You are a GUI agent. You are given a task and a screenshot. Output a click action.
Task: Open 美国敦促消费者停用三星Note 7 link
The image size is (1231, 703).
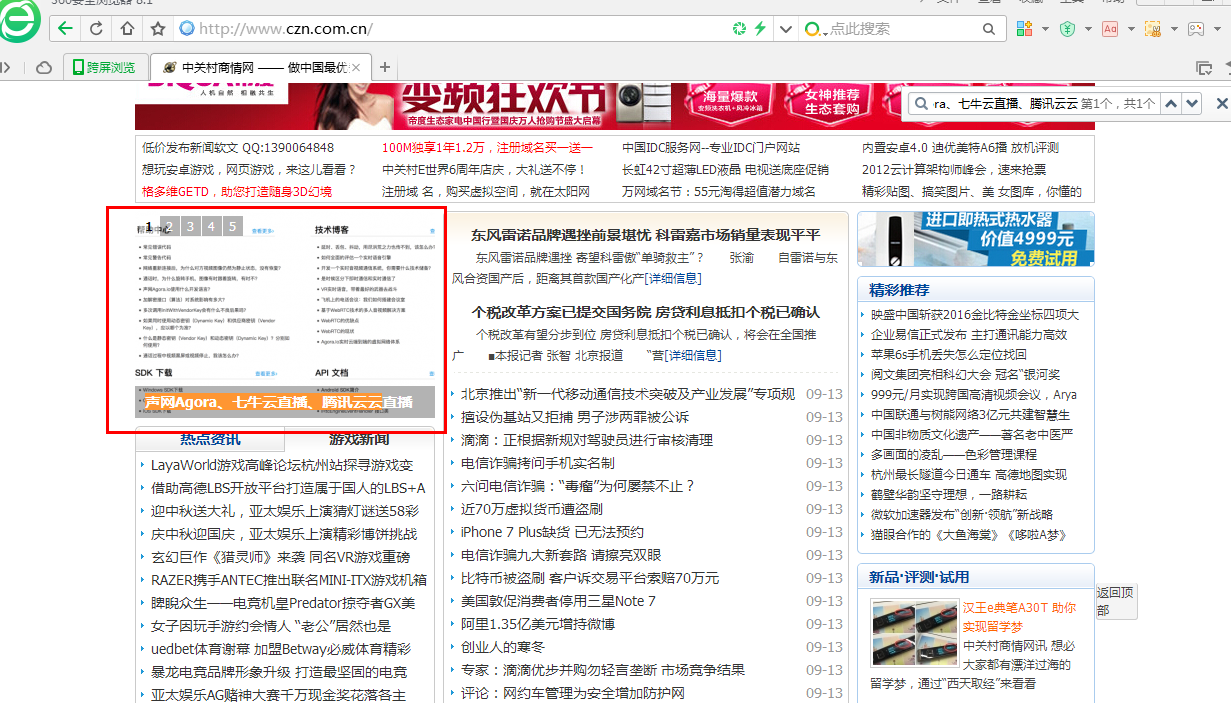[558, 601]
